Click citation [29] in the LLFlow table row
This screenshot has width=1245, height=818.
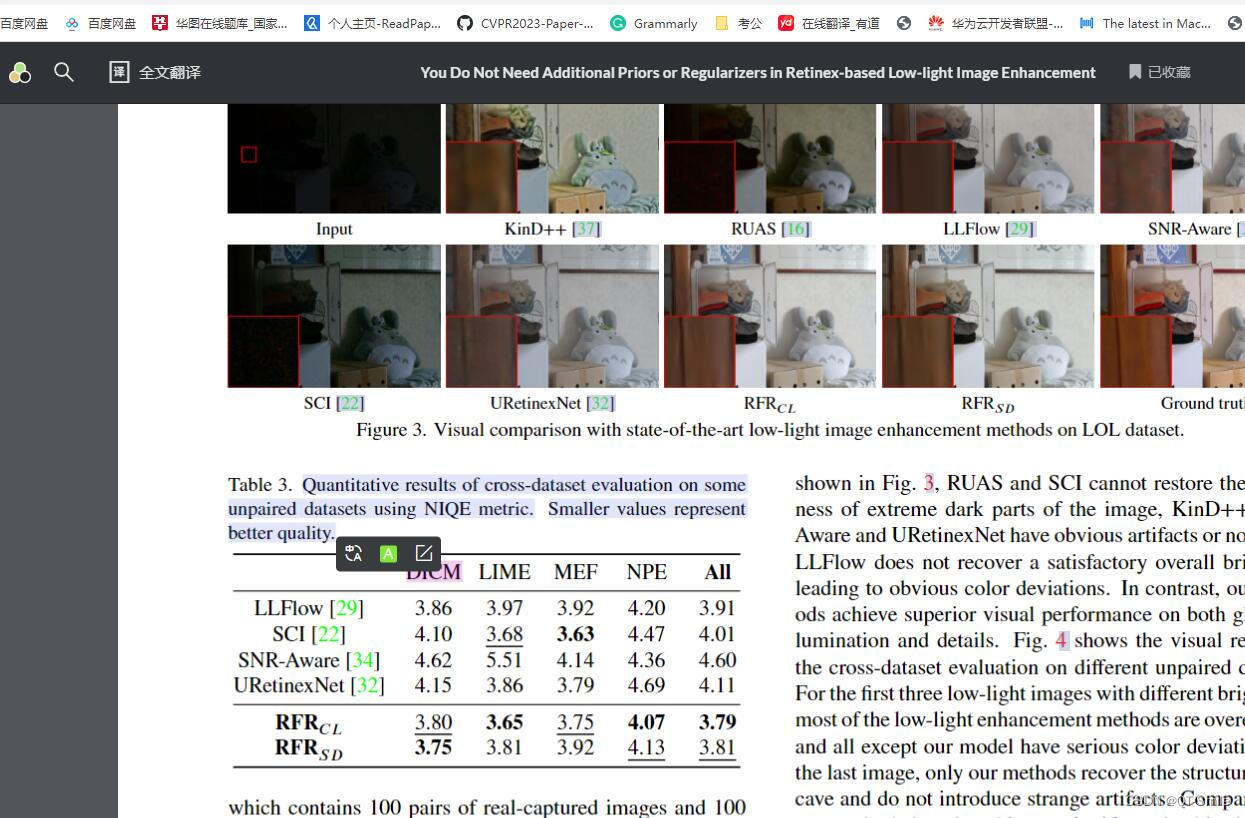tap(346, 608)
